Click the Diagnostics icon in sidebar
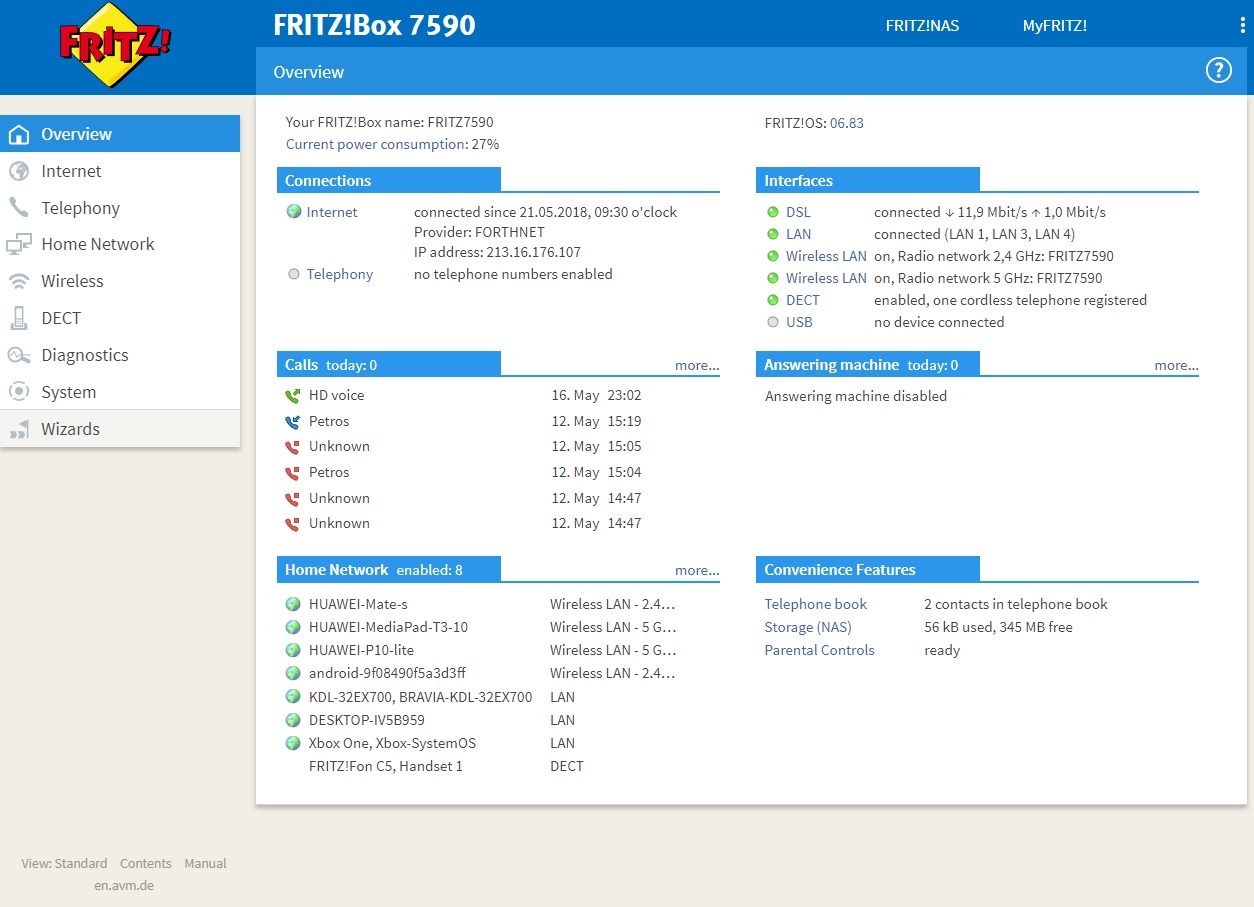 (18, 355)
